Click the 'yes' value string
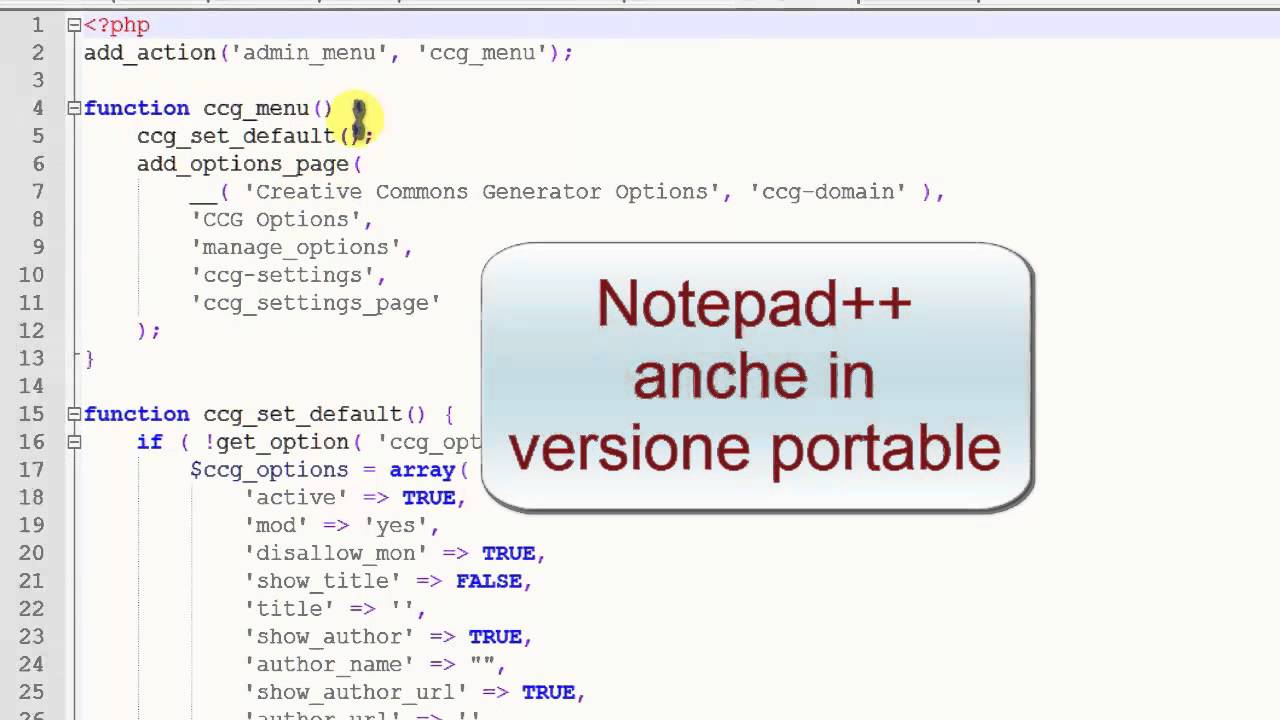The image size is (1280, 720). [x=396, y=525]
